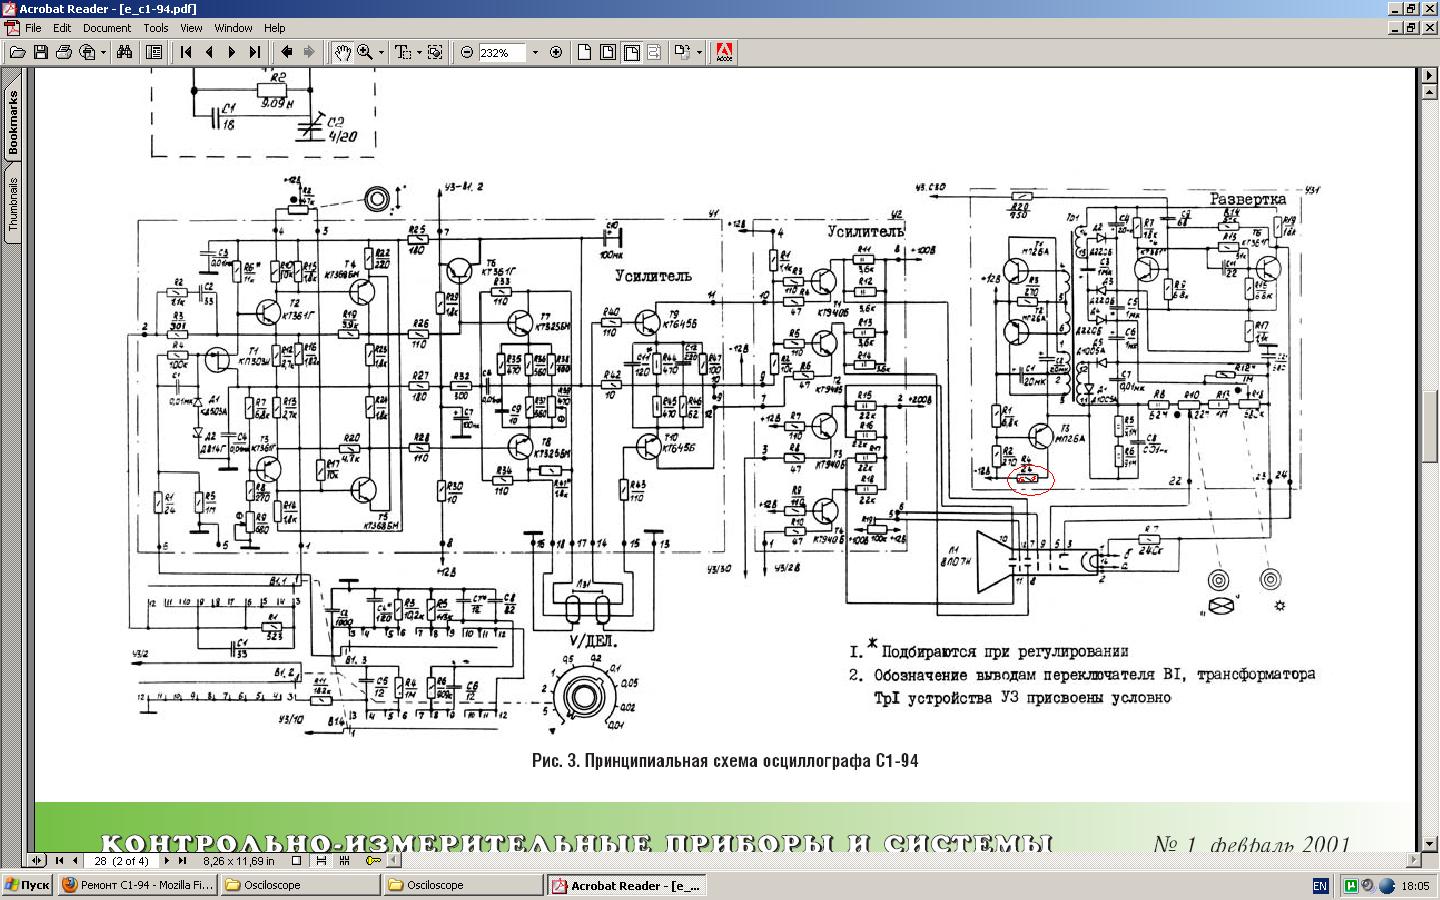Click the Rotate view icon
The width and height of the screenshot is (1440, 900).
[682, 52]
